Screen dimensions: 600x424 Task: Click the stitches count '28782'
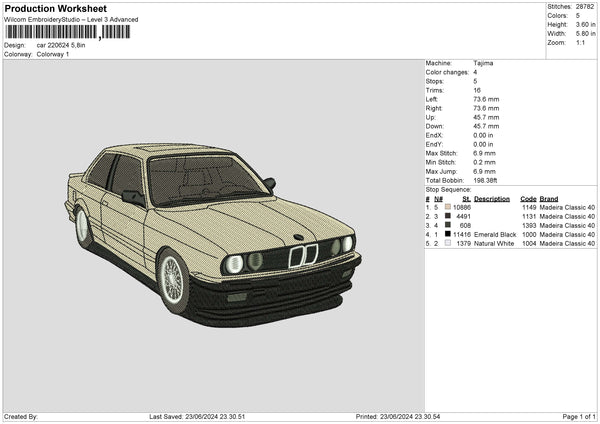[585, 7]
